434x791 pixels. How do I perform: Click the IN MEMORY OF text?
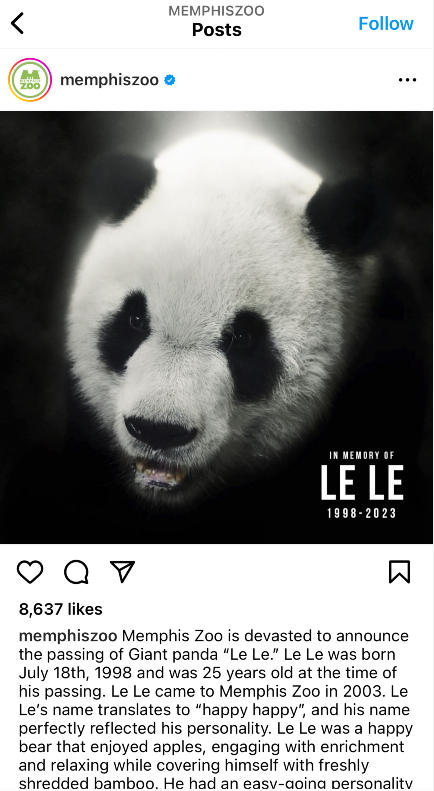361,456
